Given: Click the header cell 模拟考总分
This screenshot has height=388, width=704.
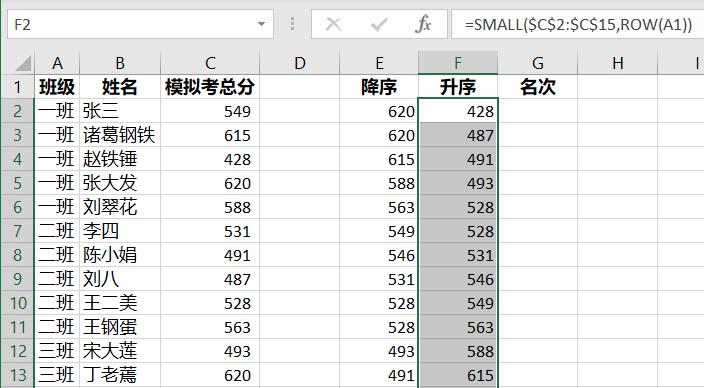Looking at the screenshot, I should click(x=210, y=87).
